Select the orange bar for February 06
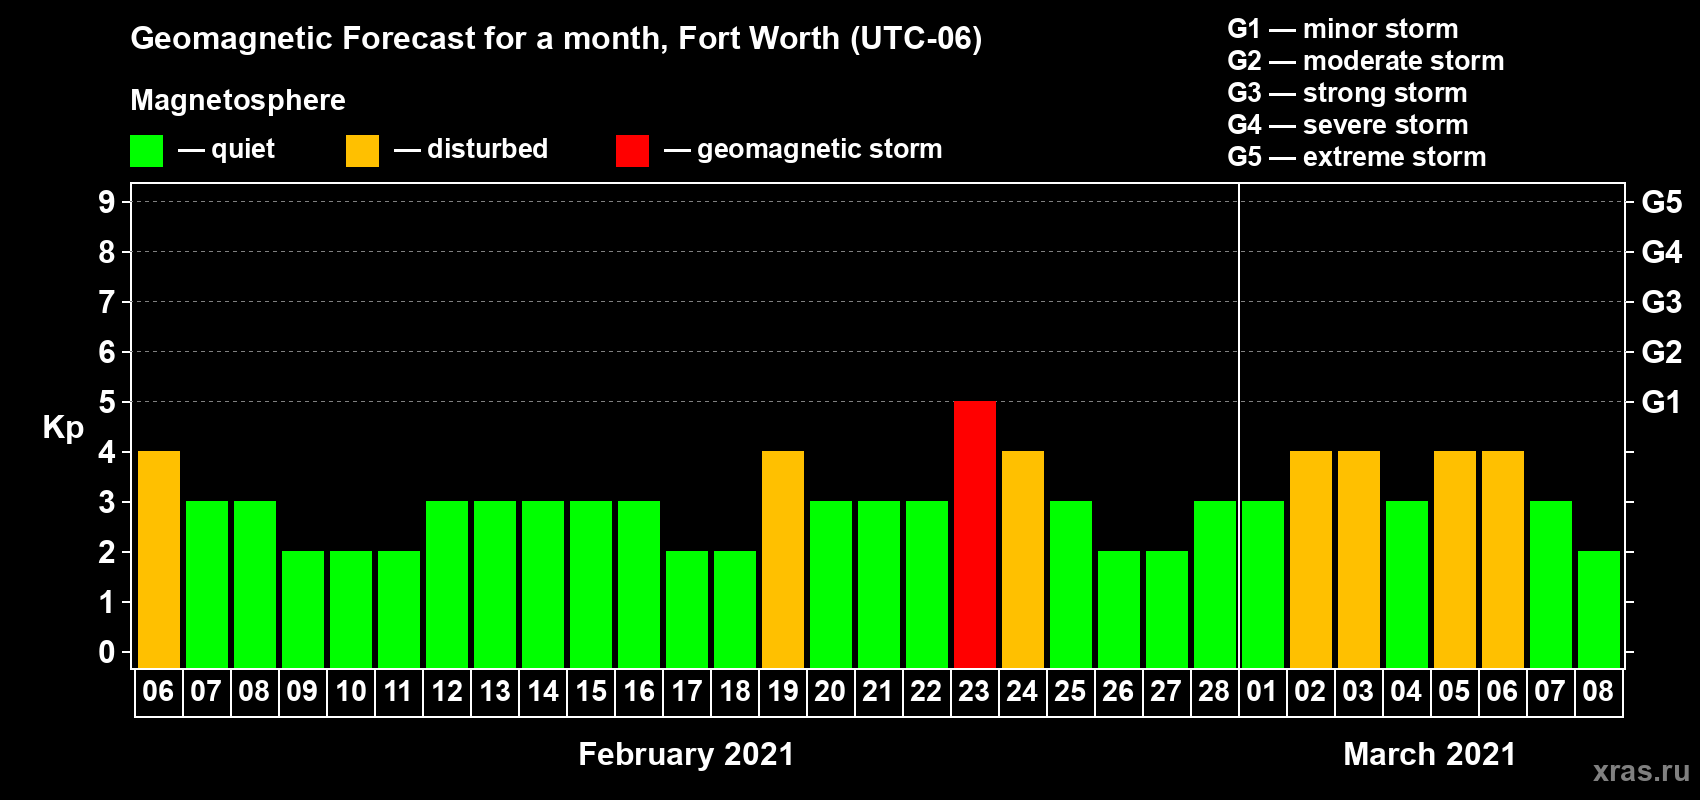This screenshot has width=1700, height=800. tap(159, 559)
